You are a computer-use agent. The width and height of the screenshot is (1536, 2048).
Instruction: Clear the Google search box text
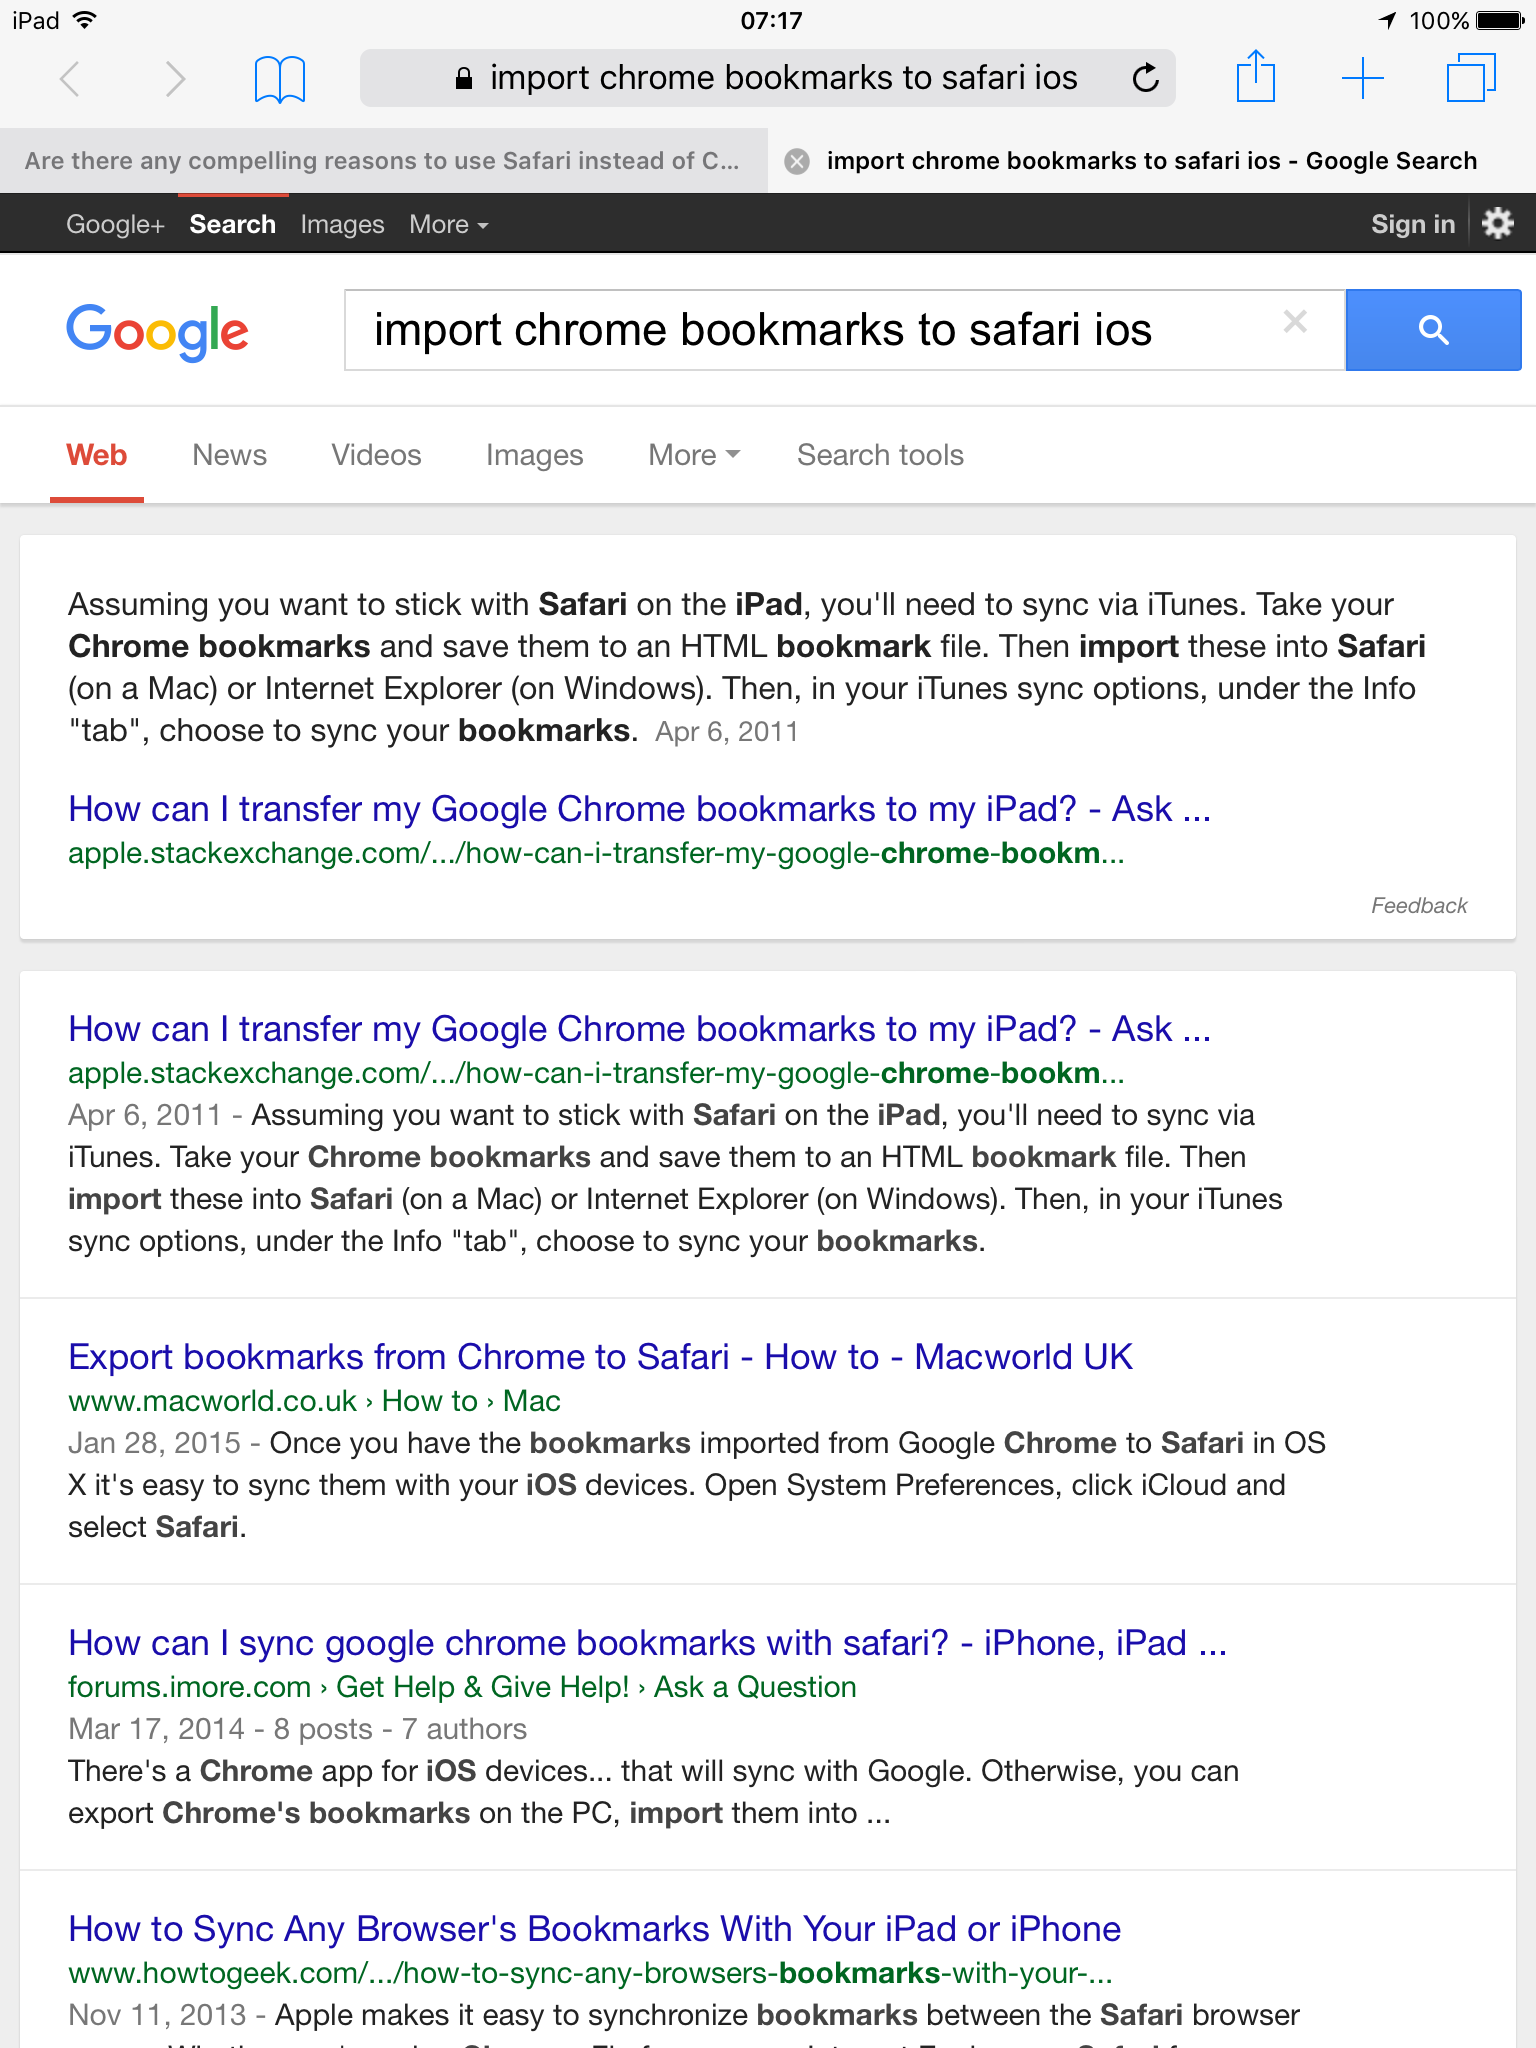[1295, 322]
